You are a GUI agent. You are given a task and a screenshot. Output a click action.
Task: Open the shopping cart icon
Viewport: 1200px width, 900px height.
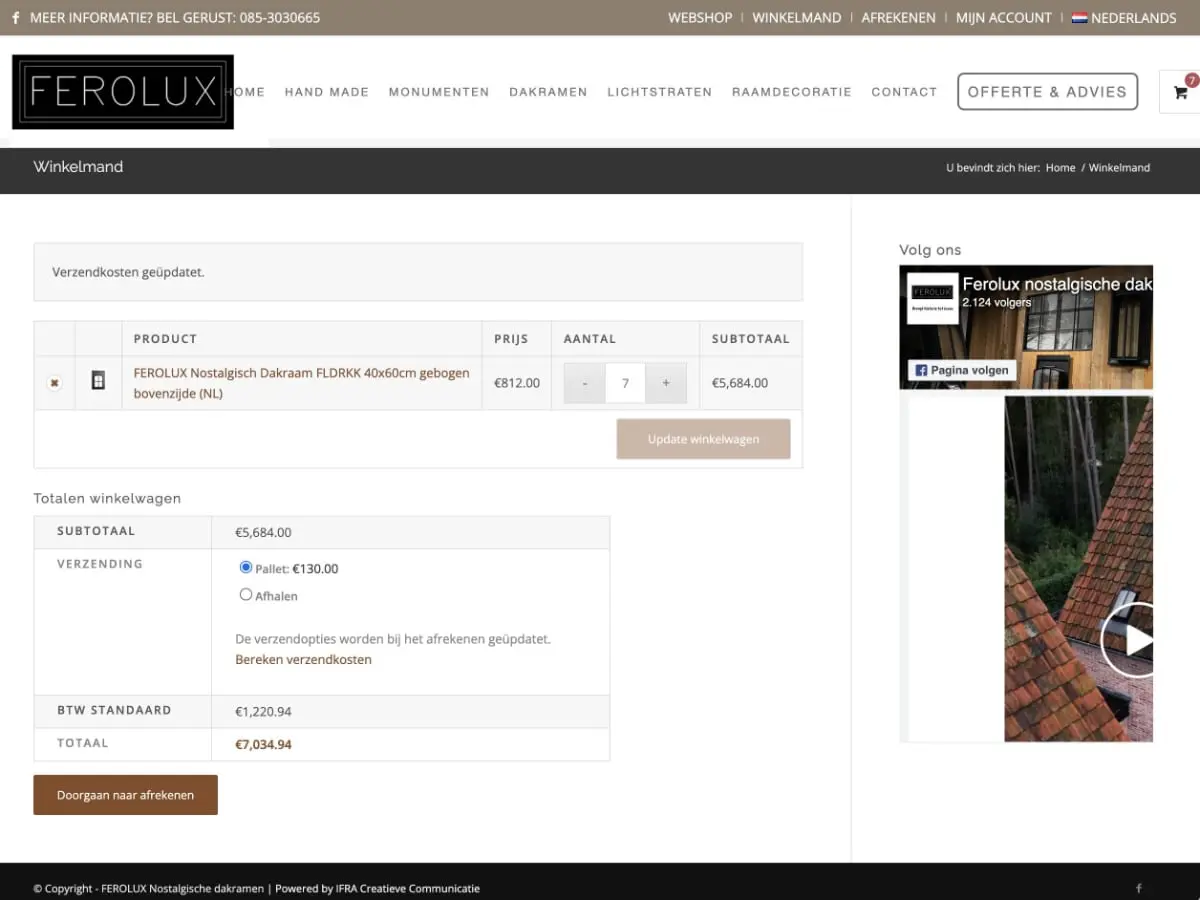(1180, 92)
